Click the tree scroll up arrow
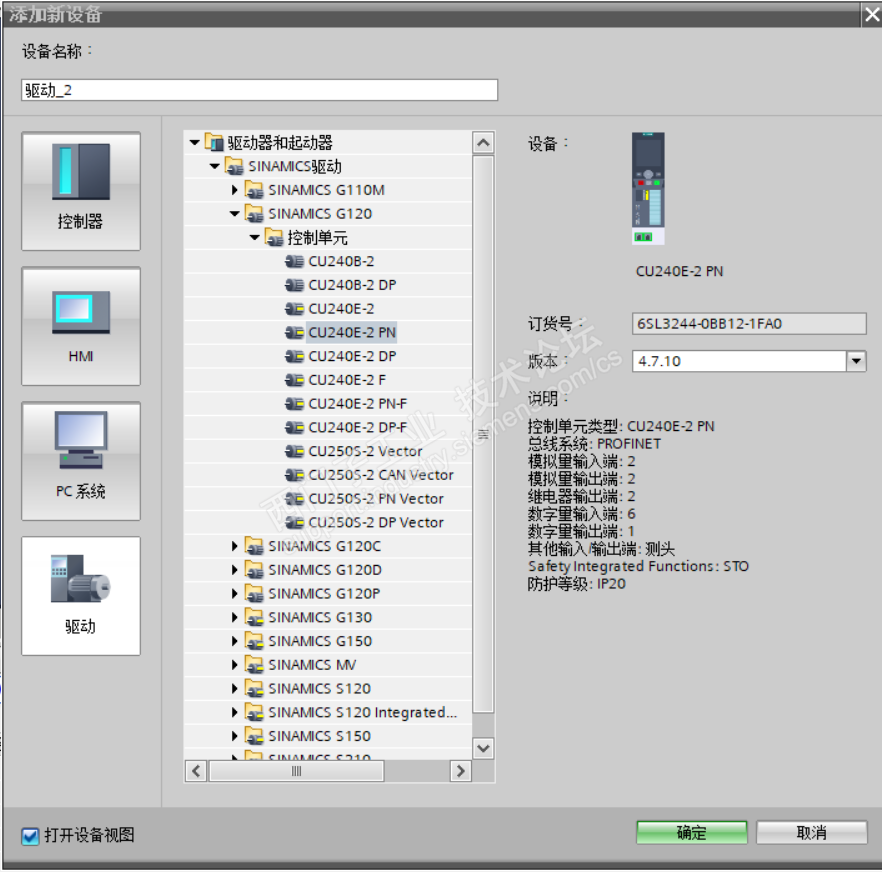Viewport: 882px width, 872px height. (x=483, y=143)
